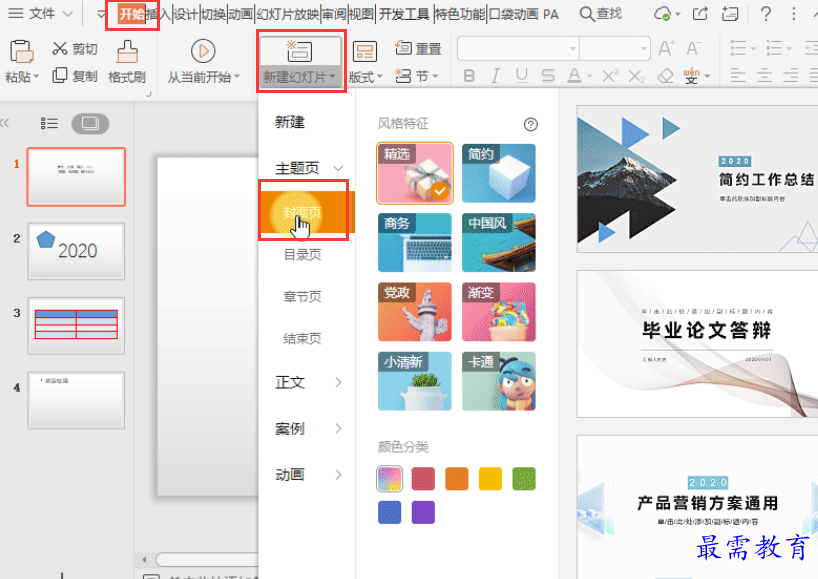This screenshot has width=818, height=579.
Task: Toggle Underline formatting
Action: click(x=521, y=76)
